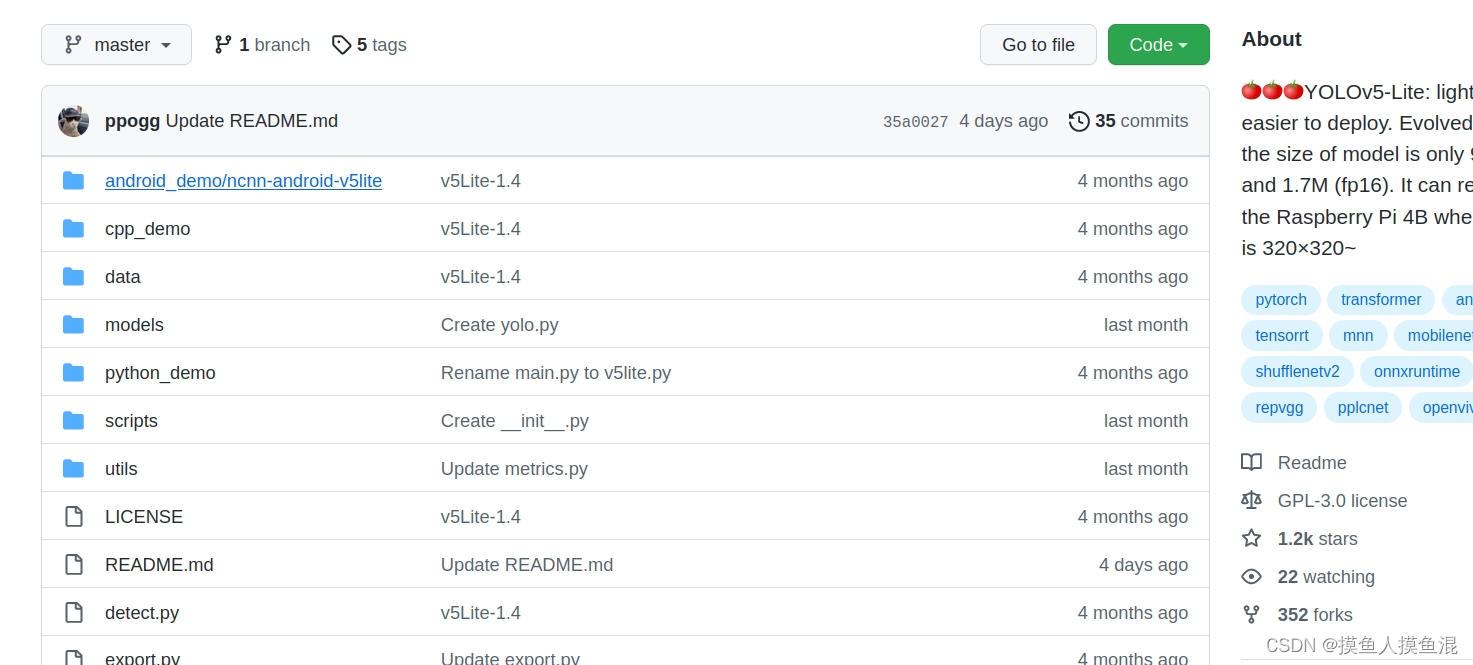The image size is (1473, 665).
Task: Open the python_demo folder
Action: click(160, 373)
